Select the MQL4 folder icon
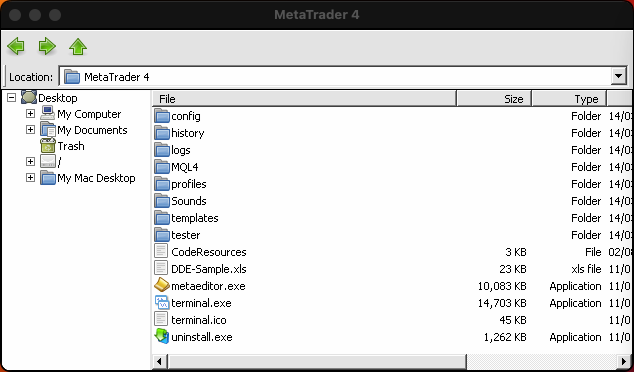This screenshot has width=634, height=372. click(162, 167)
